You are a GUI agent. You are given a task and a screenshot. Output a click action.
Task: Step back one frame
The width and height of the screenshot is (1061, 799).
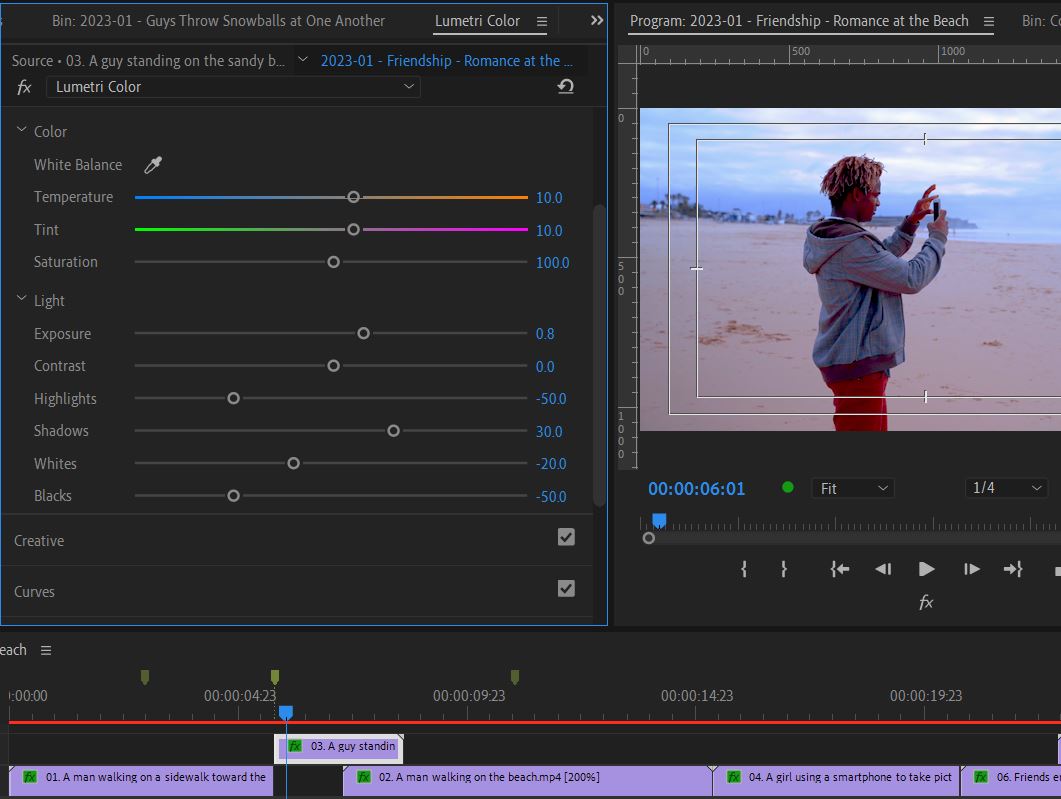pos(883,569)
